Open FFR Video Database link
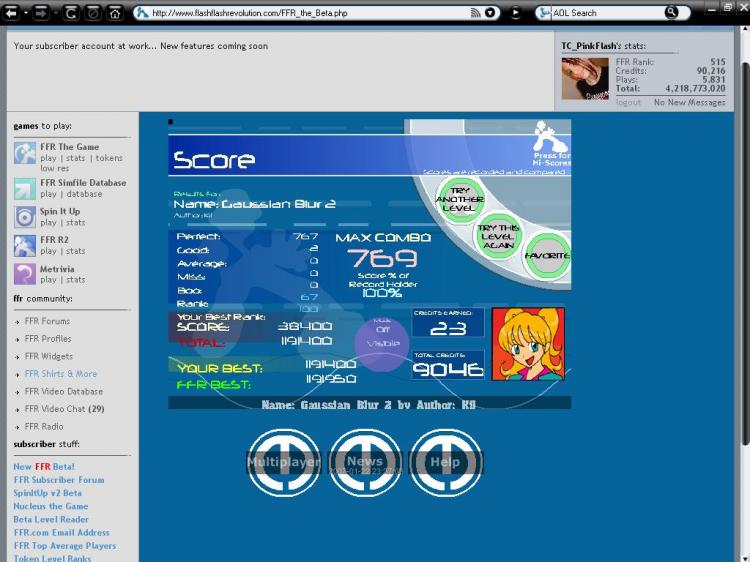This screenshot has height=562, width=750. [64, 391]
